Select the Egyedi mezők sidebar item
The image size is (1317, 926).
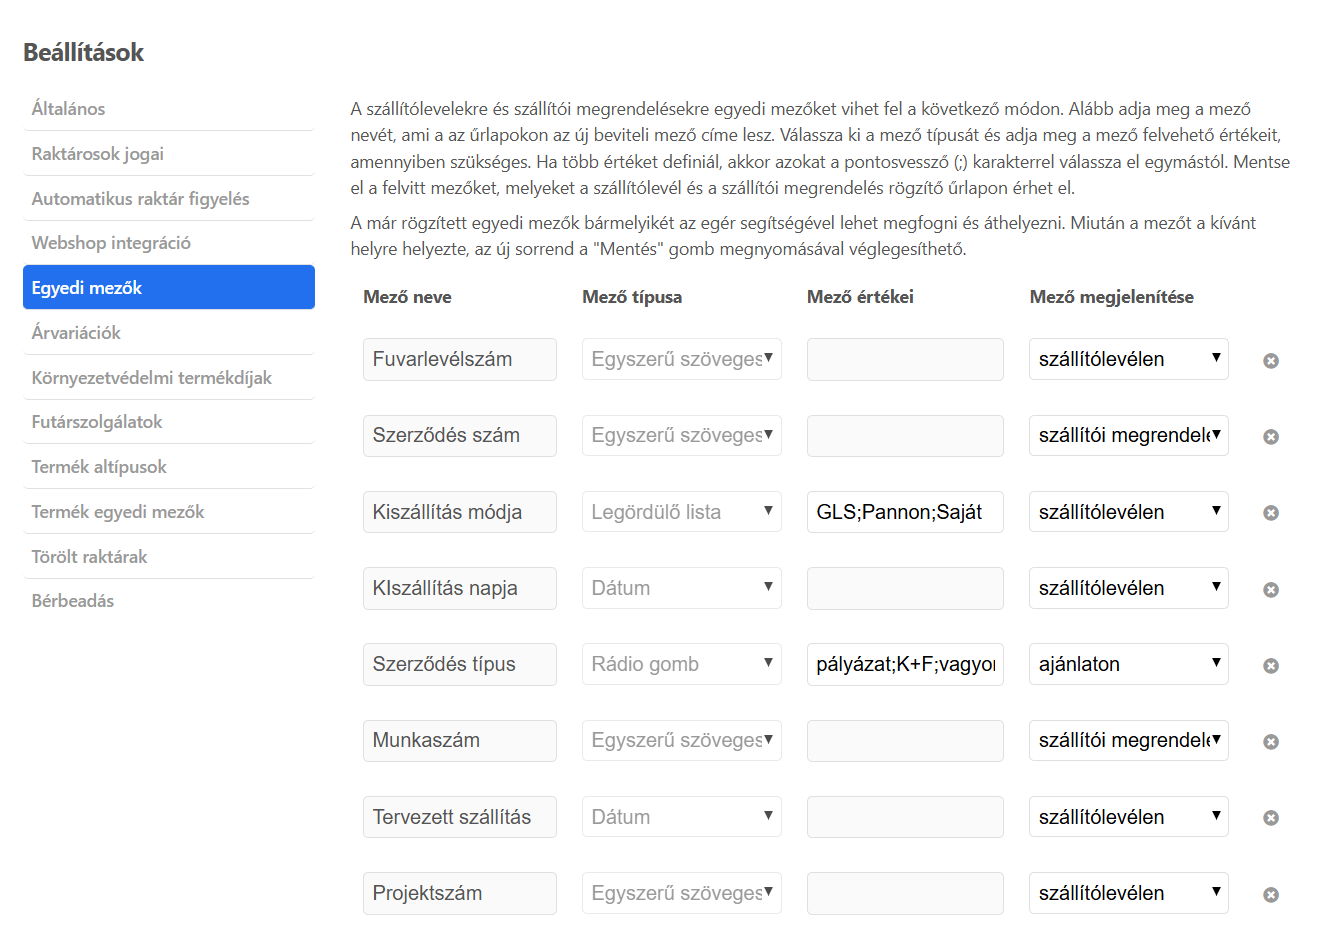[x=169, y=287]
